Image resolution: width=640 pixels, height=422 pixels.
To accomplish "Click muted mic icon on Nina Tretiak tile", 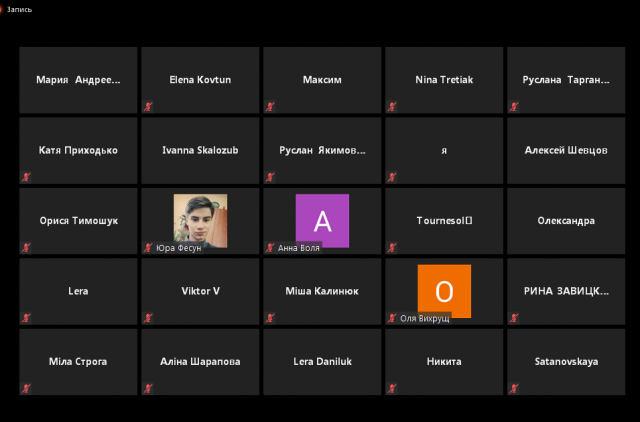I will 392,107.
